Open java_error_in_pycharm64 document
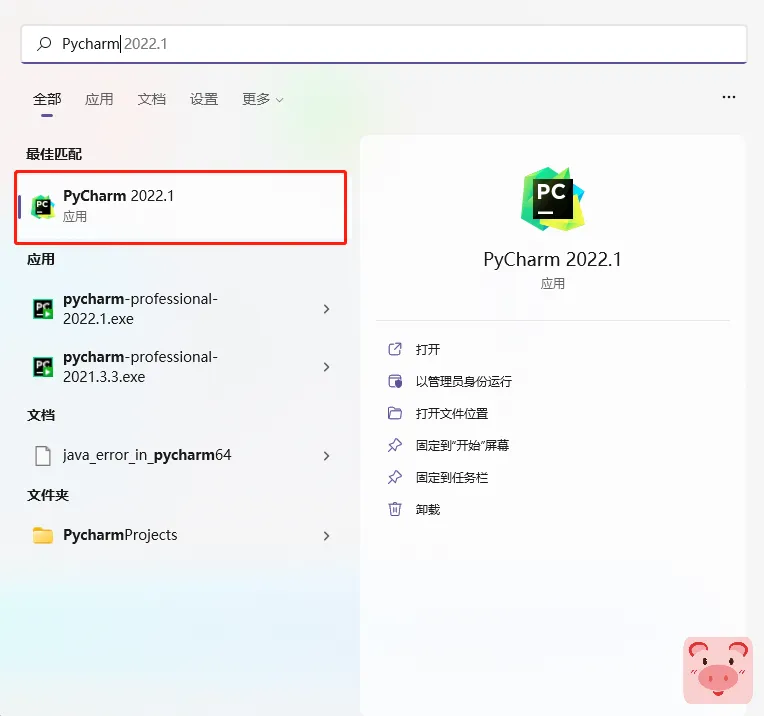 coord(181,455)
